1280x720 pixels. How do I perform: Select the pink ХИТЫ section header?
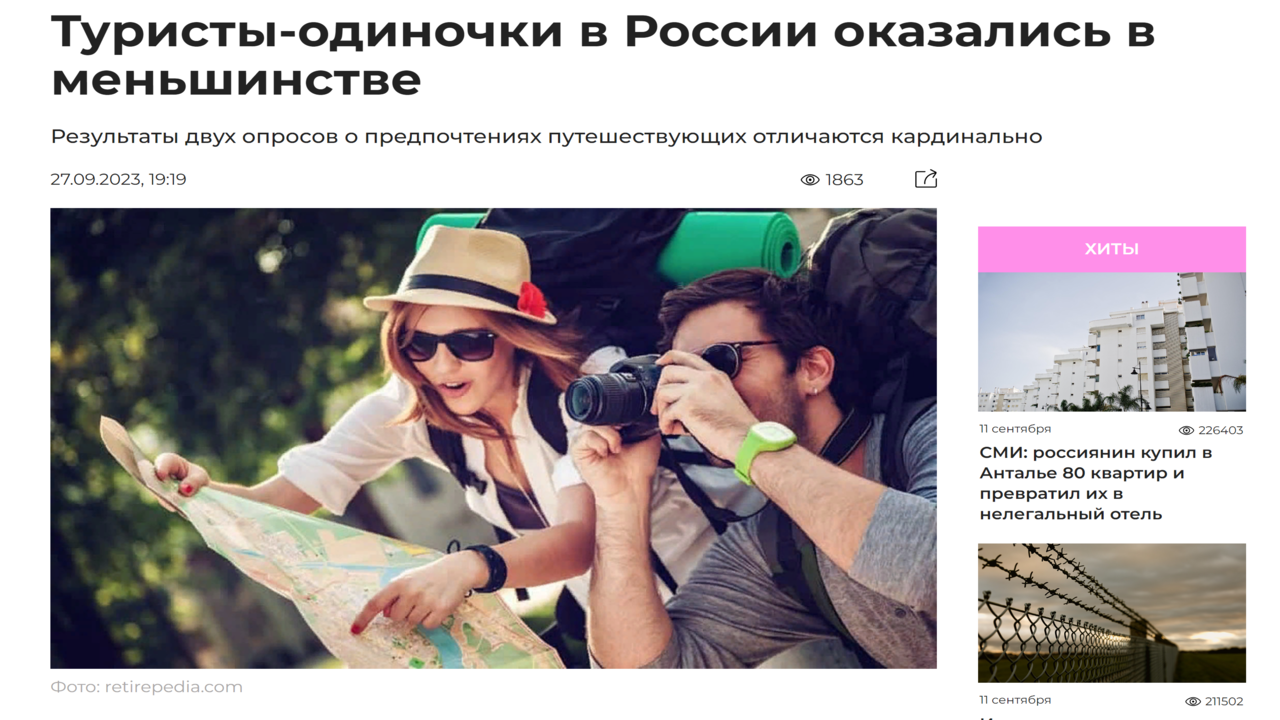coord(1112,249)
